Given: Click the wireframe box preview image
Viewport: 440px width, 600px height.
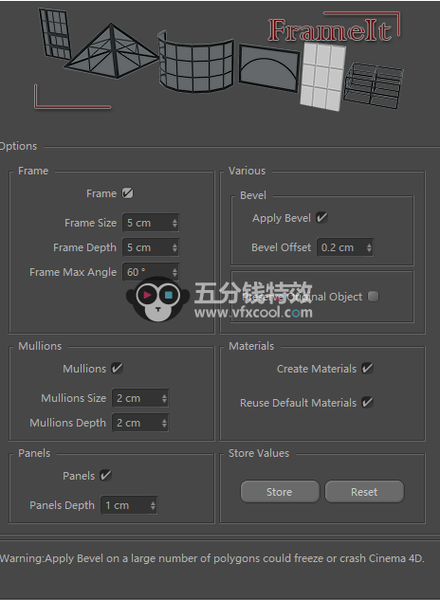Looking at the screenshot, I should [x=373, y=86].
